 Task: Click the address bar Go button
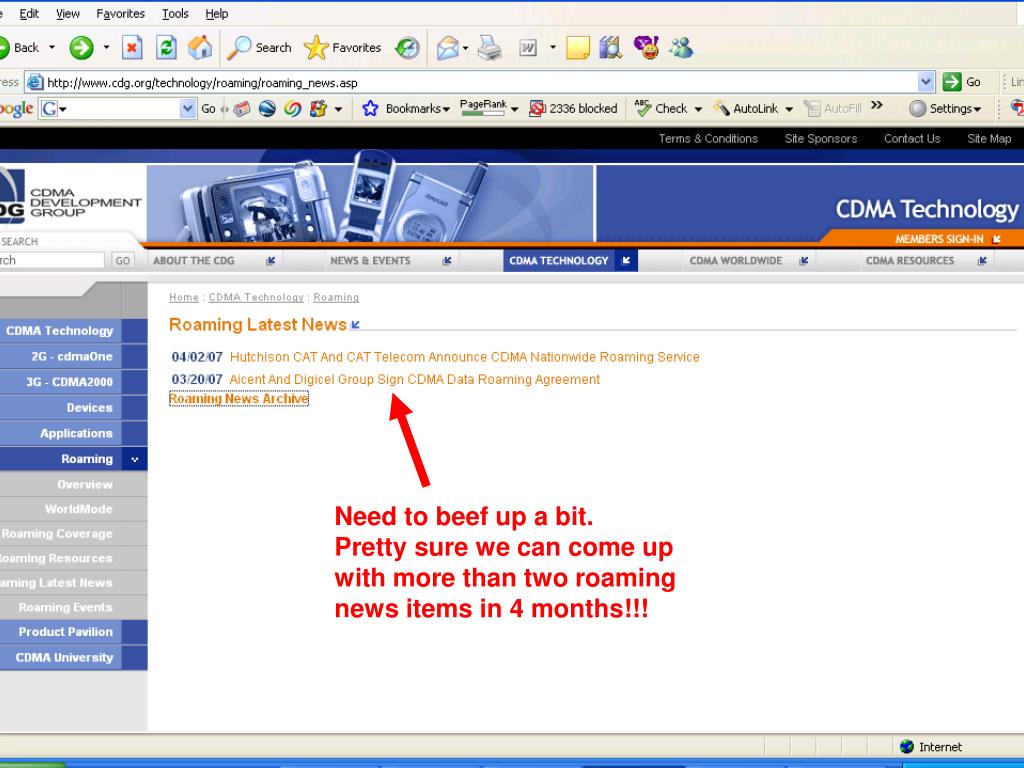click(963, 82)
